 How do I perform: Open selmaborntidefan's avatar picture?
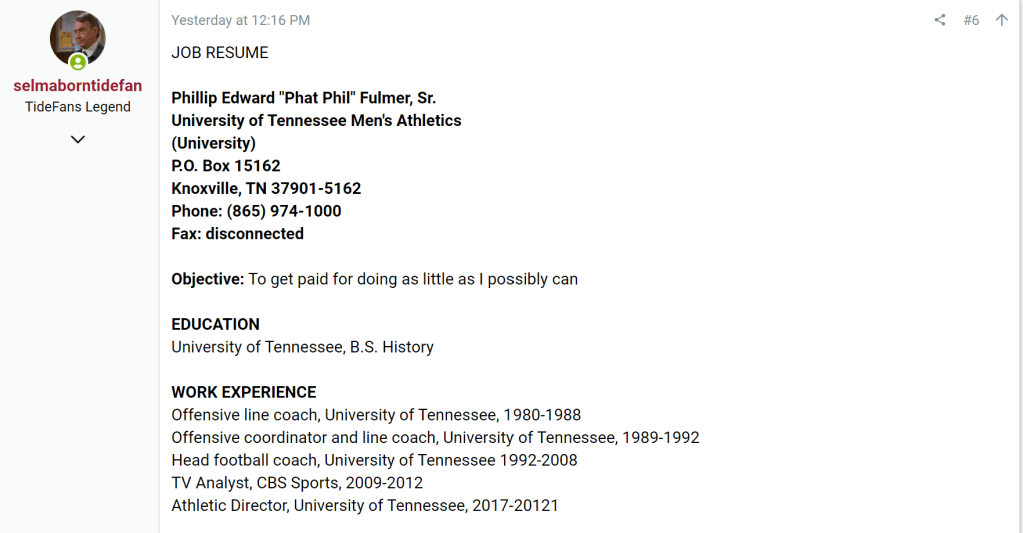click(x=77, y=36)
